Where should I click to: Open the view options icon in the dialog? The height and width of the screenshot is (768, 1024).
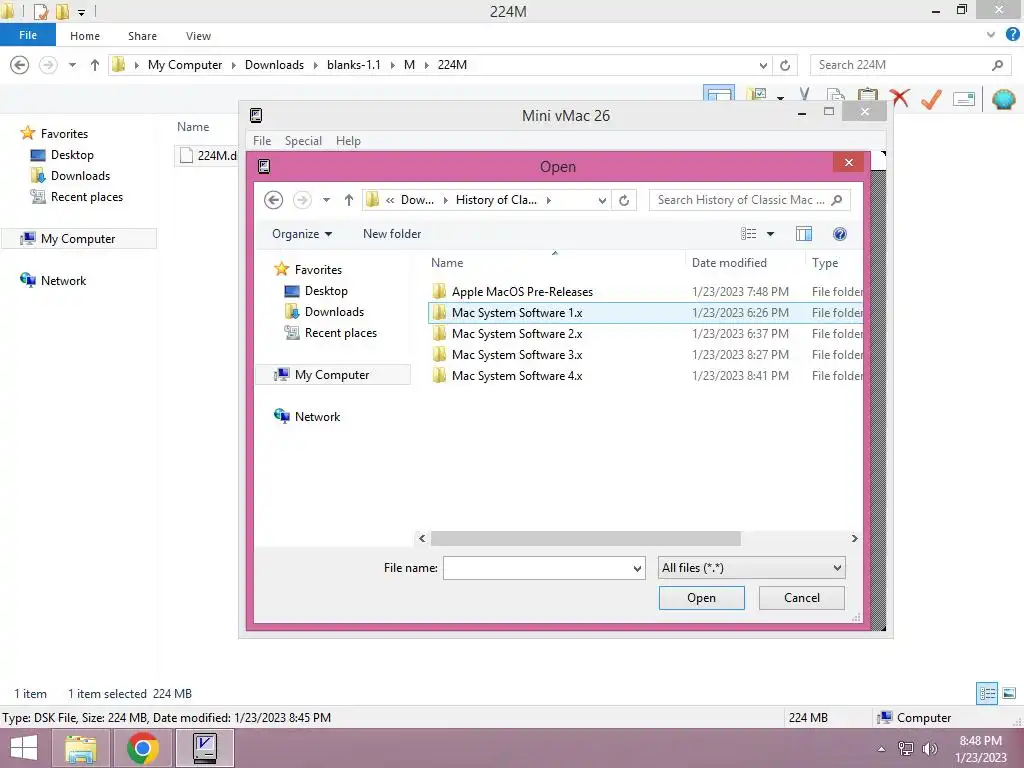pyautogui.click(x=748, y=234)
